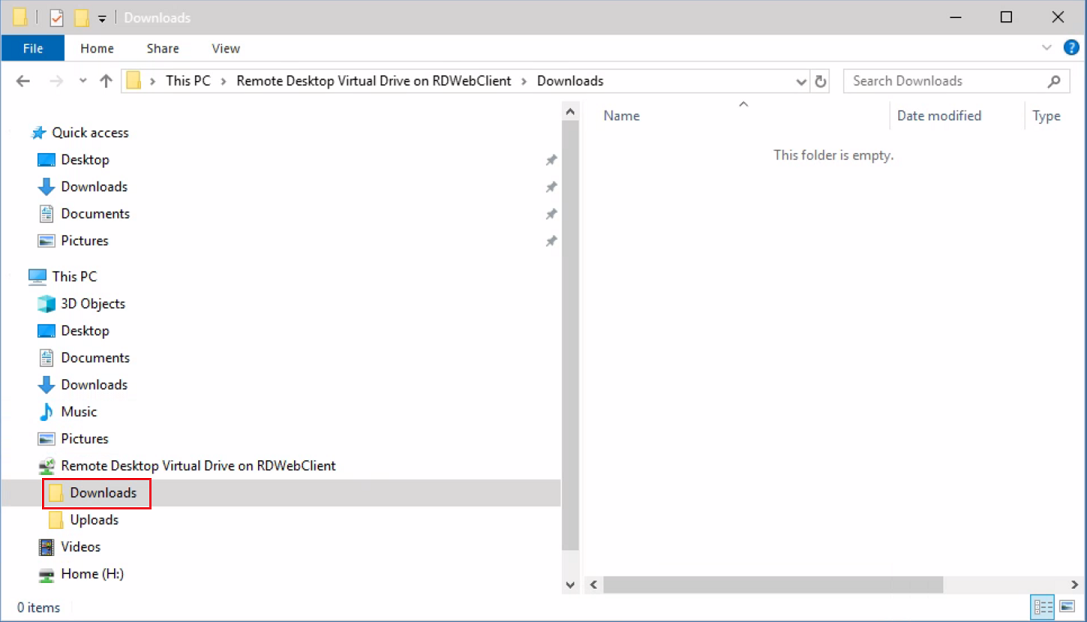Screen dimensions: 1087x622
Task: Select Quick access in navigation pane
Action: click(90, 132)
